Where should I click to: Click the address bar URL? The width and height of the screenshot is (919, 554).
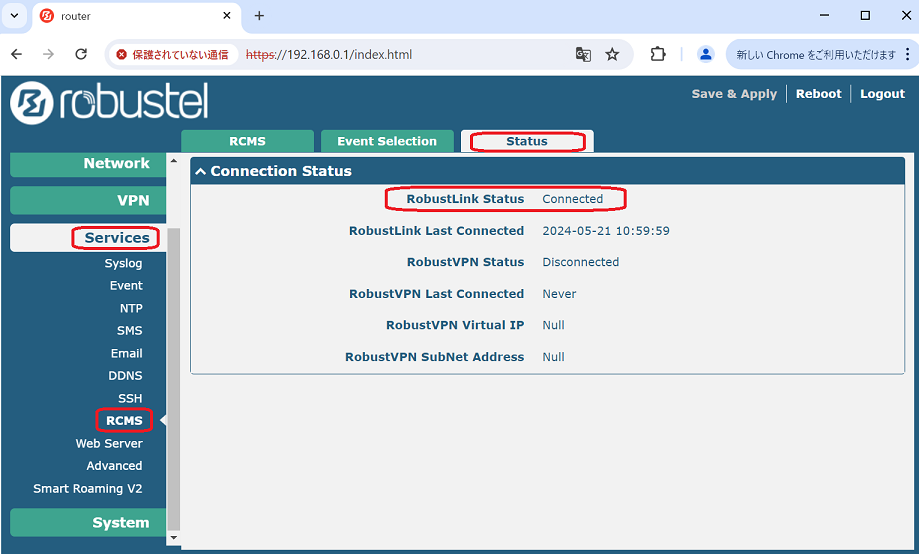pos(329,55)
